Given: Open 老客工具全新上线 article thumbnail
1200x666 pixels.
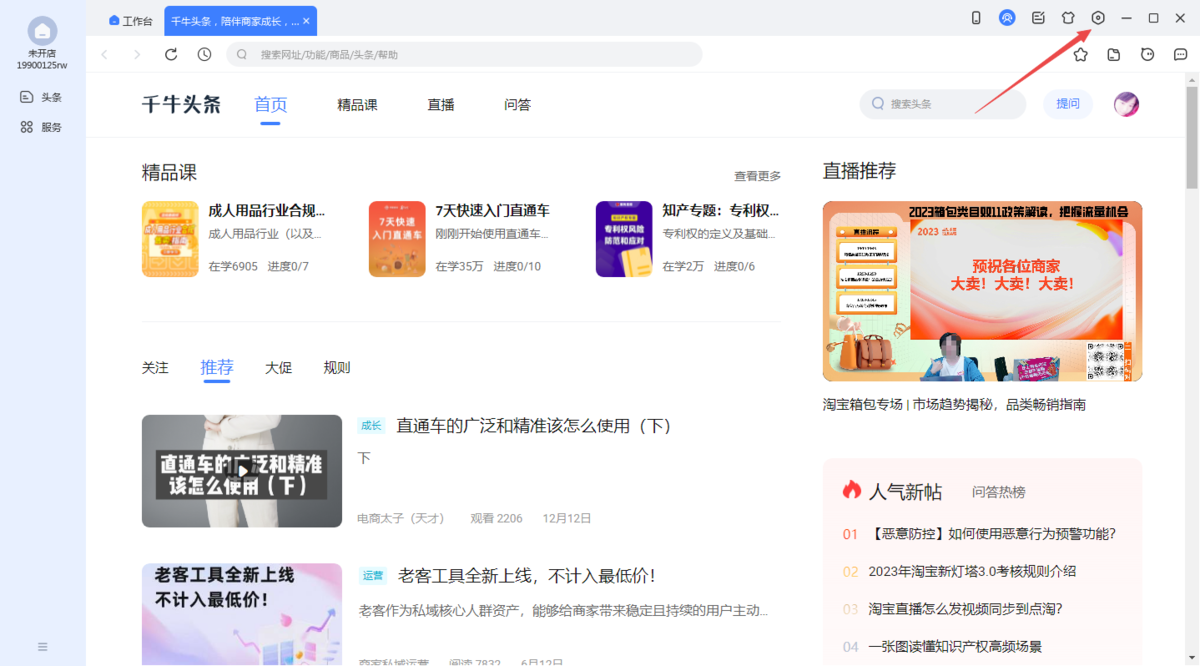Looking at the screenshot, I should pyautogui.click(x=242, y=614).
